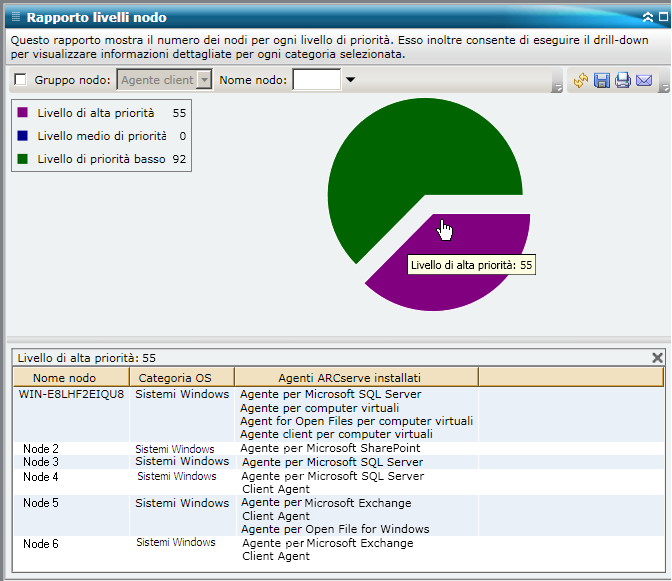Sort by Categoria OS column header
This screenshot has width=672, height=581.
point(175,378)
